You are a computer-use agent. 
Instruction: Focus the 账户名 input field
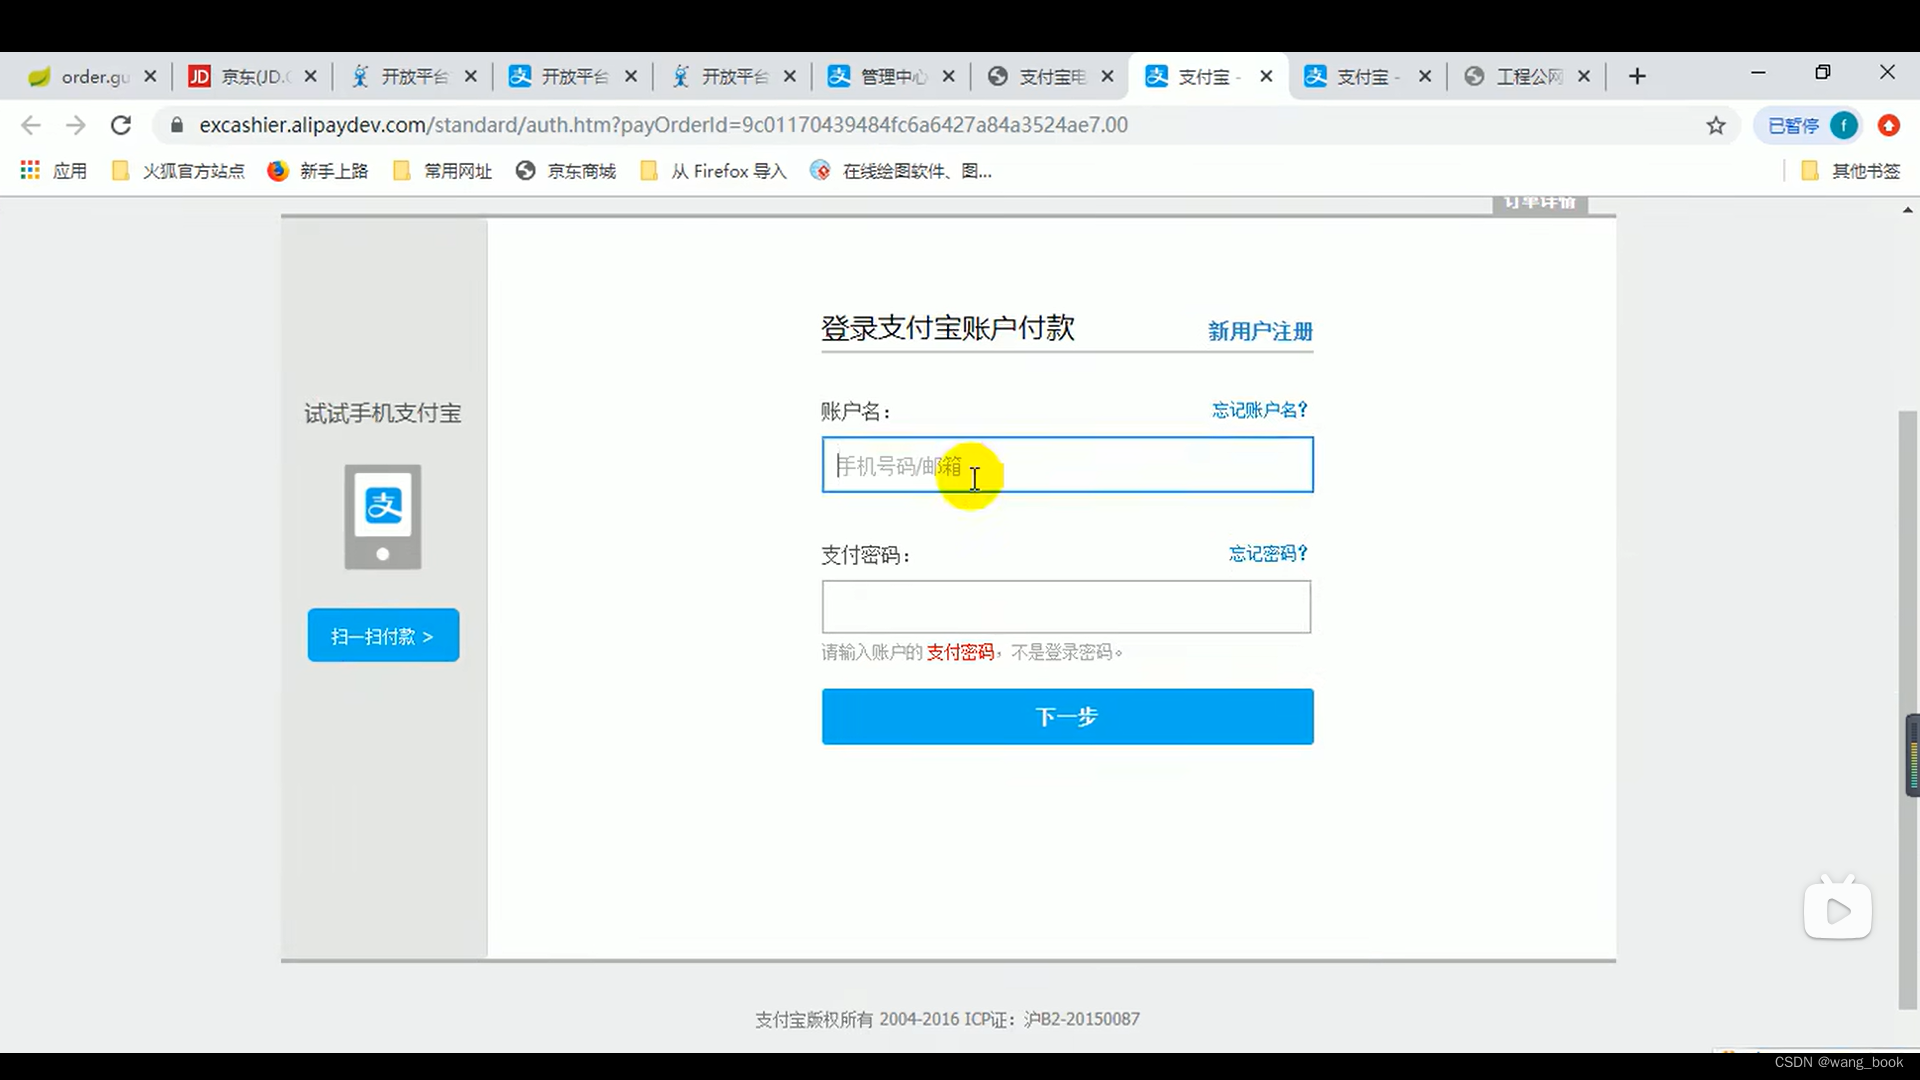(x=1067, y=465)
